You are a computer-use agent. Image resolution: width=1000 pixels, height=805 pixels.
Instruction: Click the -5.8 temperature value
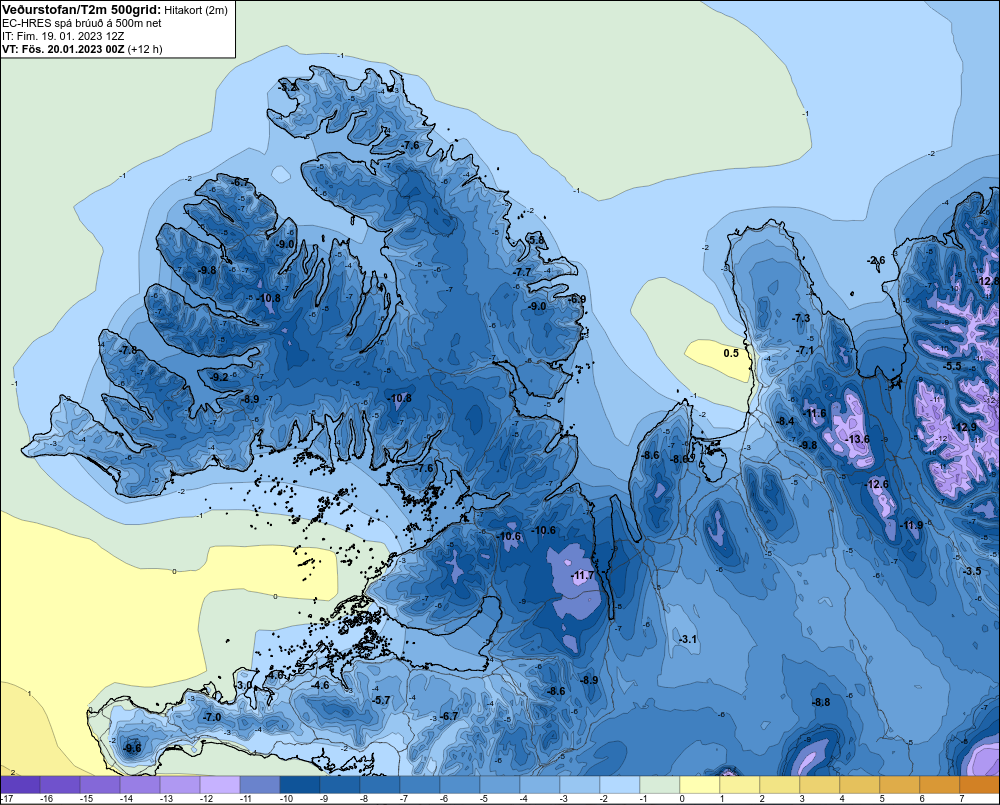pos(537,240)
